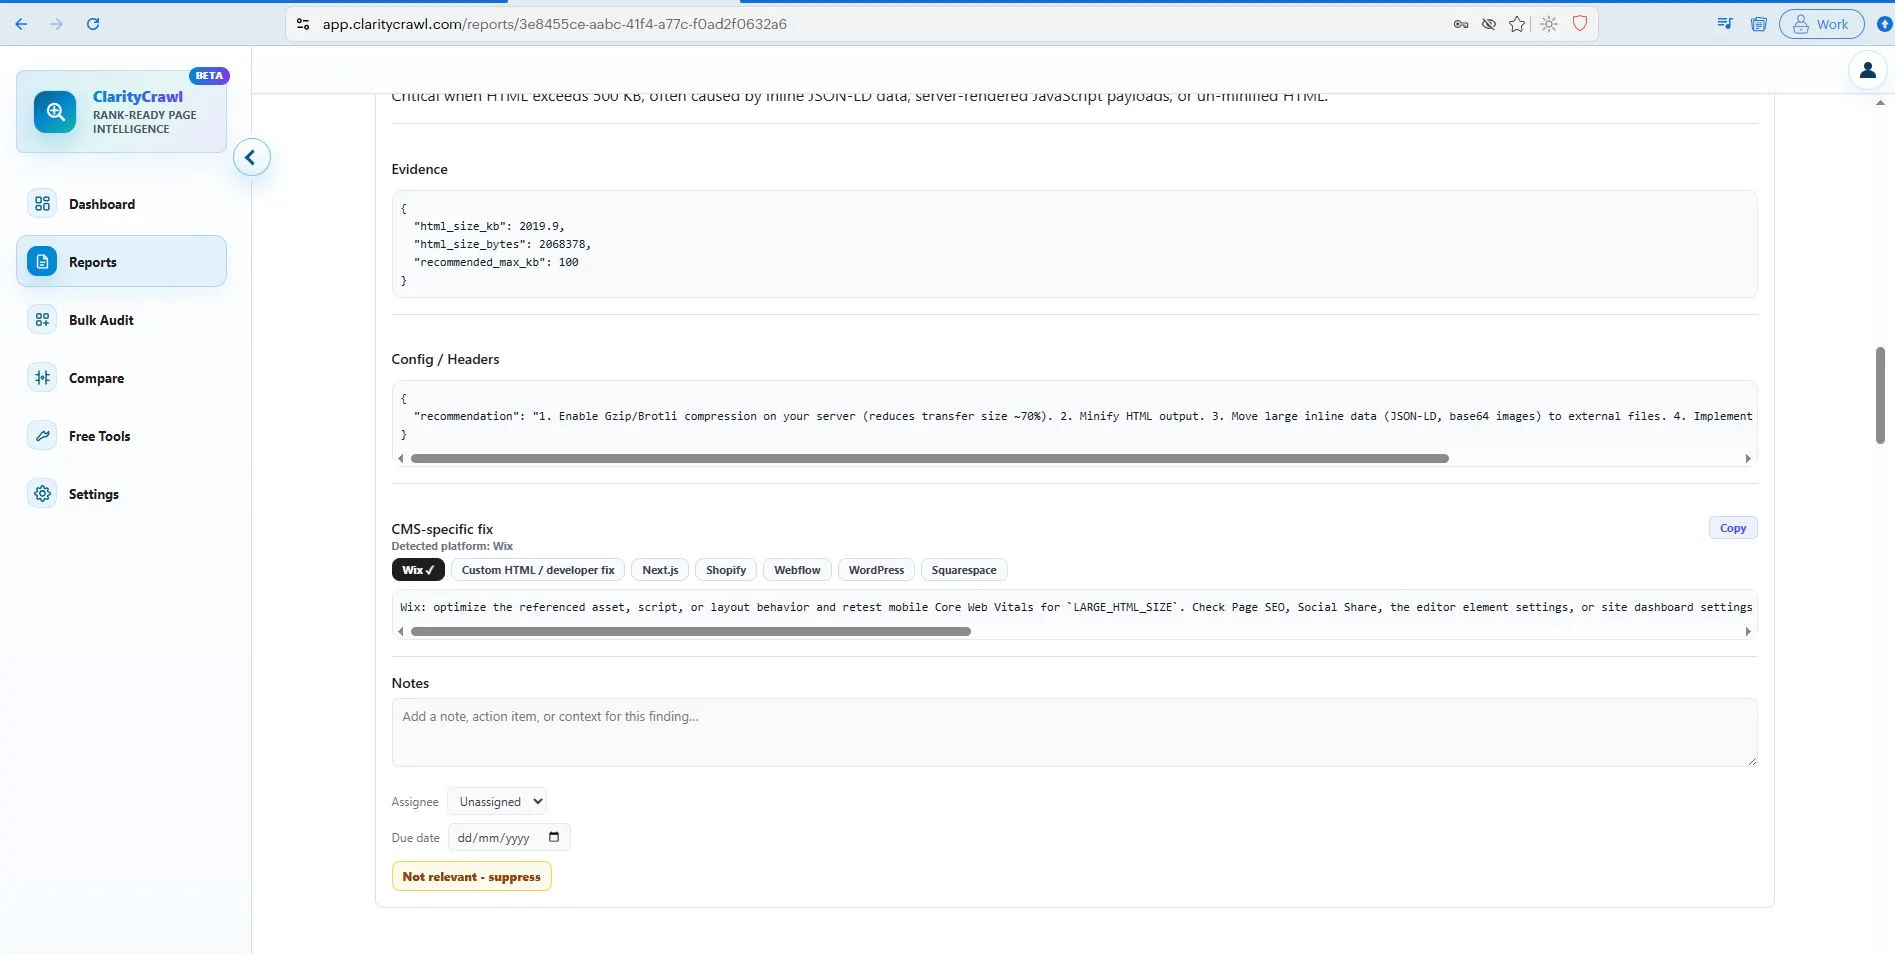Open the Free Tools icon
Viewport: 1895px width, 954px height.
click(x=42, y=436)
